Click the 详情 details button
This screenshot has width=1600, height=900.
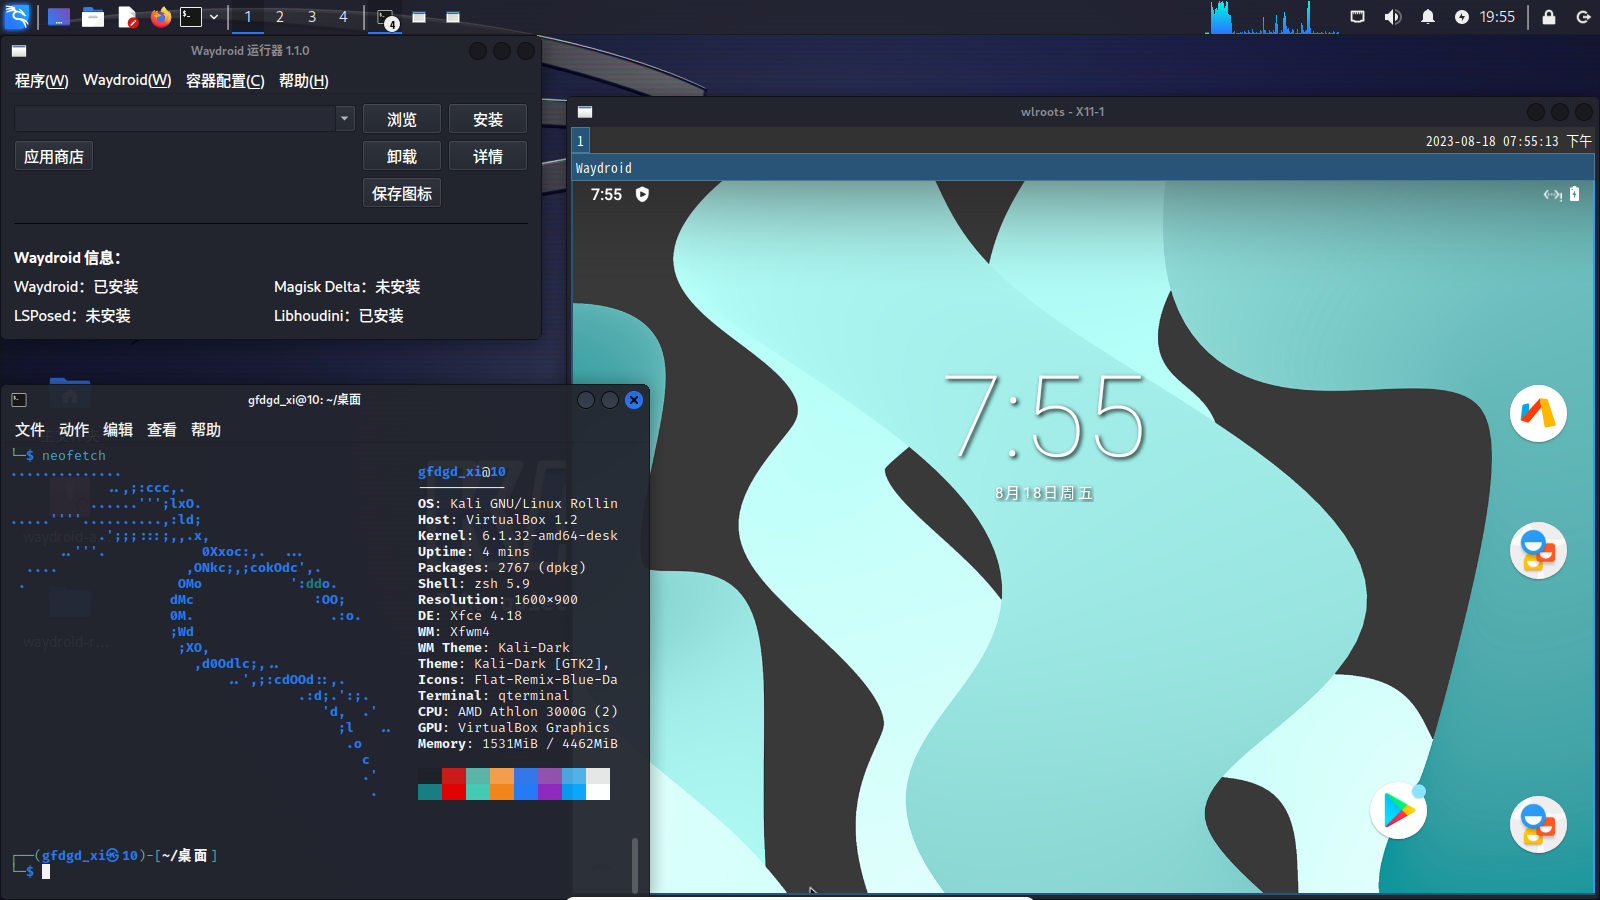tap(488, 157)
